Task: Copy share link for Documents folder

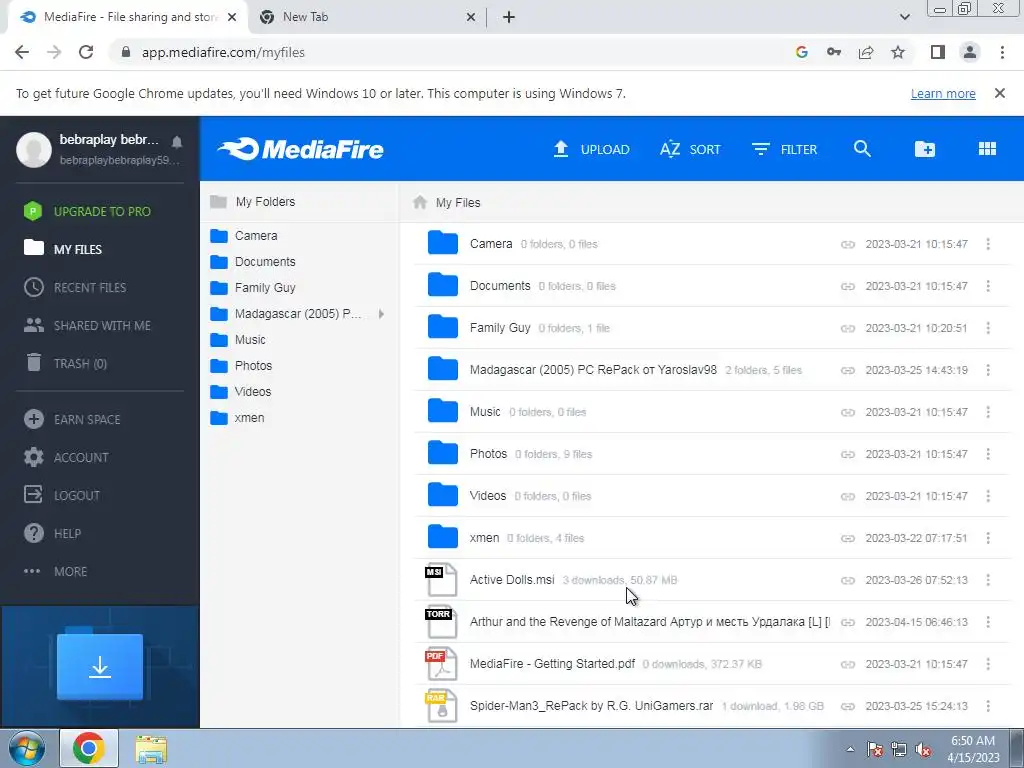Action: click(x=848, y=286)
